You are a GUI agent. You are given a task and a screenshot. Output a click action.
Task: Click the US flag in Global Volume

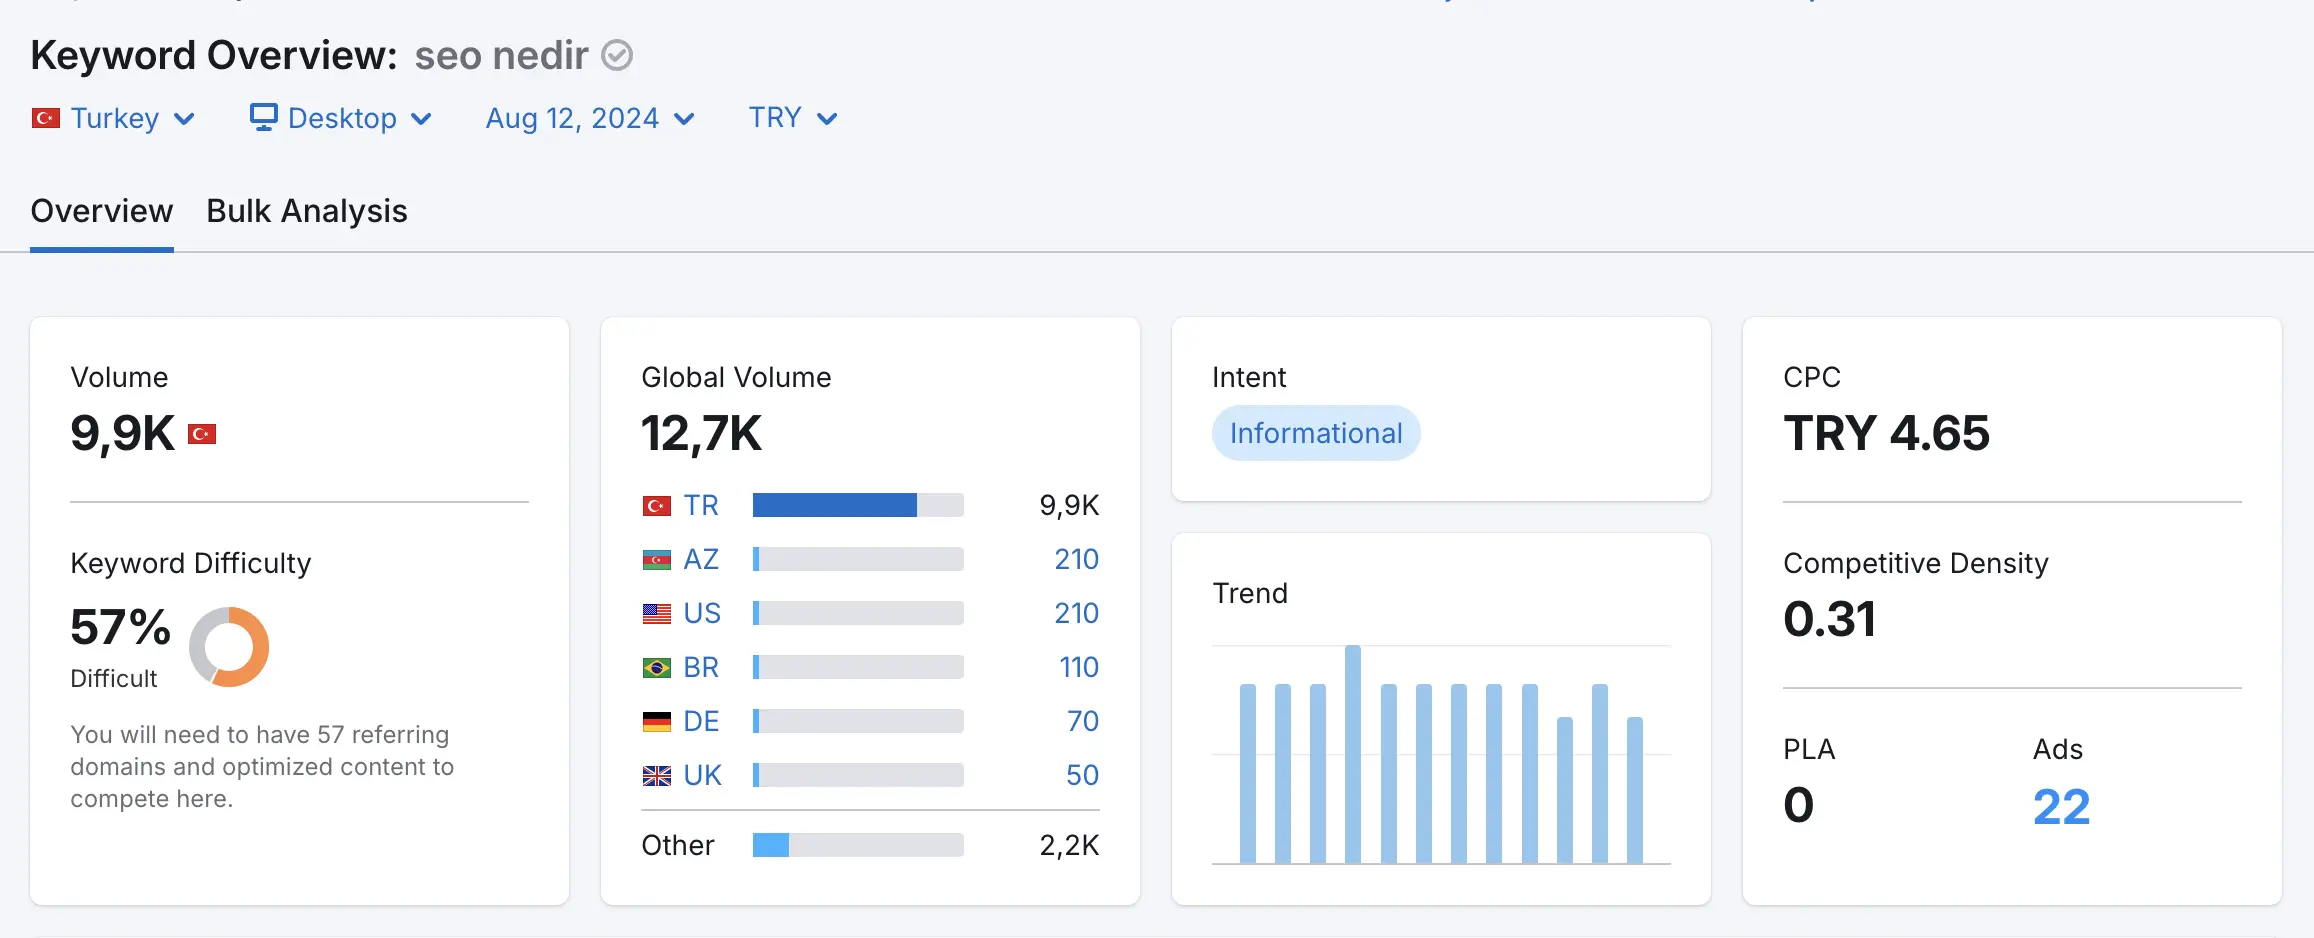(x=656, y=614)
